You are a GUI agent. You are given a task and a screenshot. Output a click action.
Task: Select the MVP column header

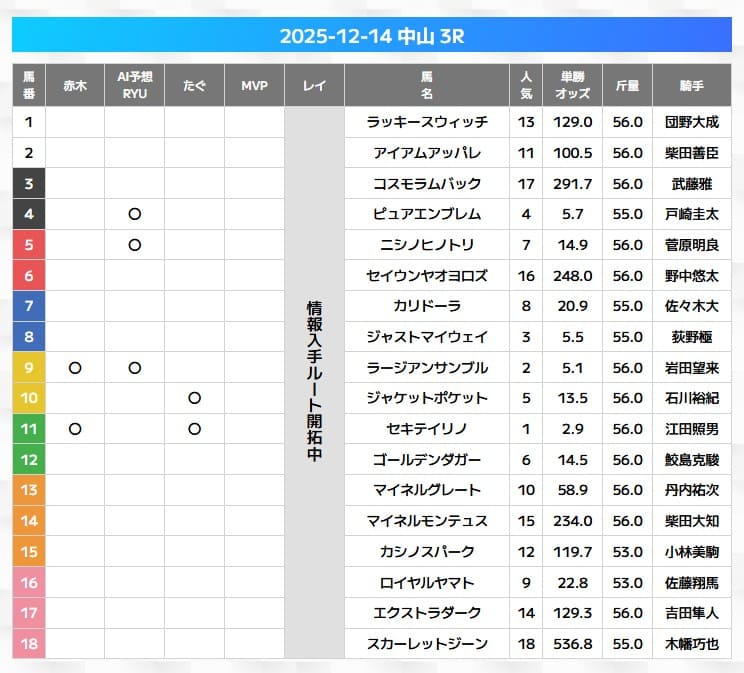[254, 86]
